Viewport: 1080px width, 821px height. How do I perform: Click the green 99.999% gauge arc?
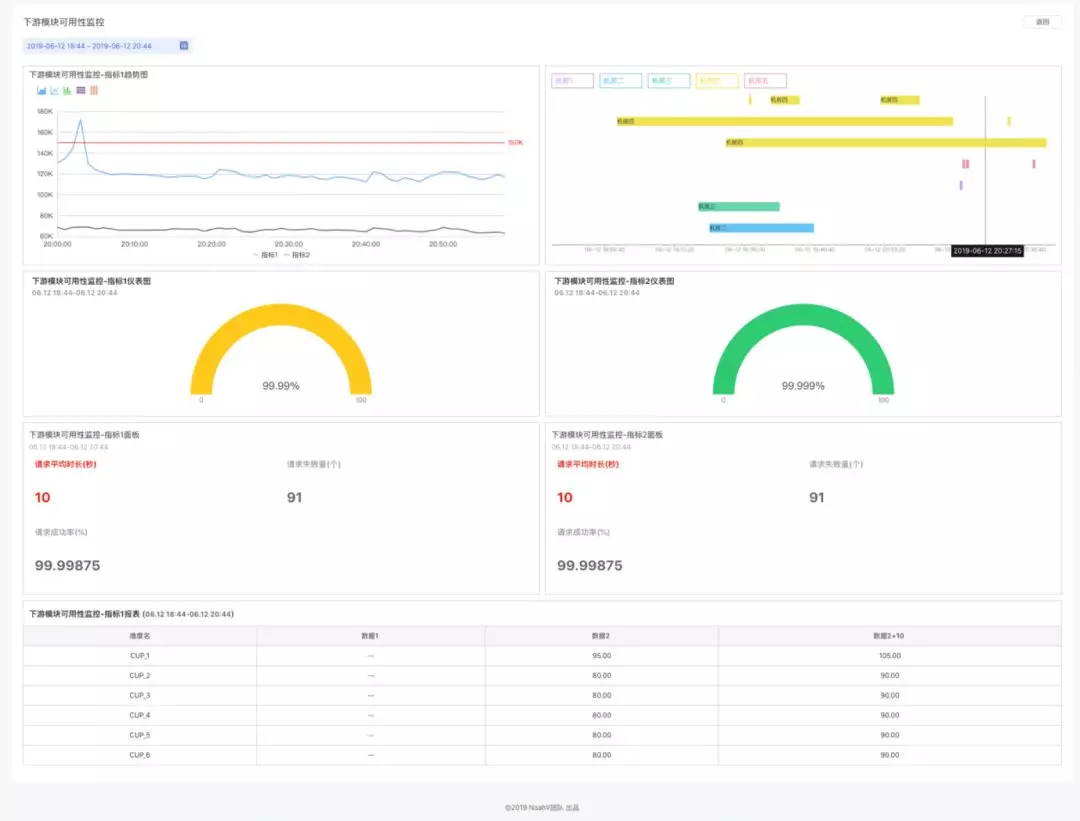(803, 314)
